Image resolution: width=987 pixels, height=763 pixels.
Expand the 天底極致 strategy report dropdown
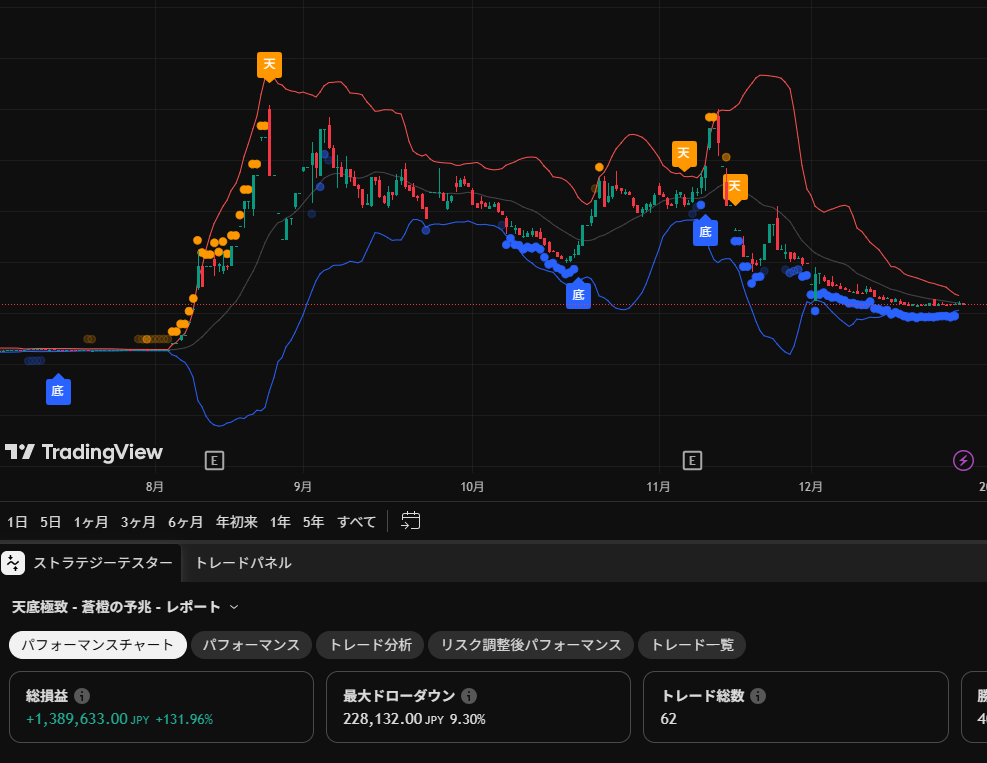pos(234,607)
